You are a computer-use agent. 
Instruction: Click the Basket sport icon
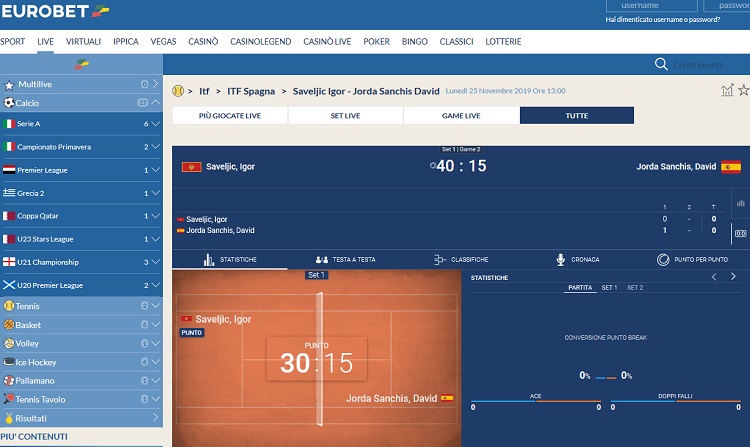pos(9,325)
